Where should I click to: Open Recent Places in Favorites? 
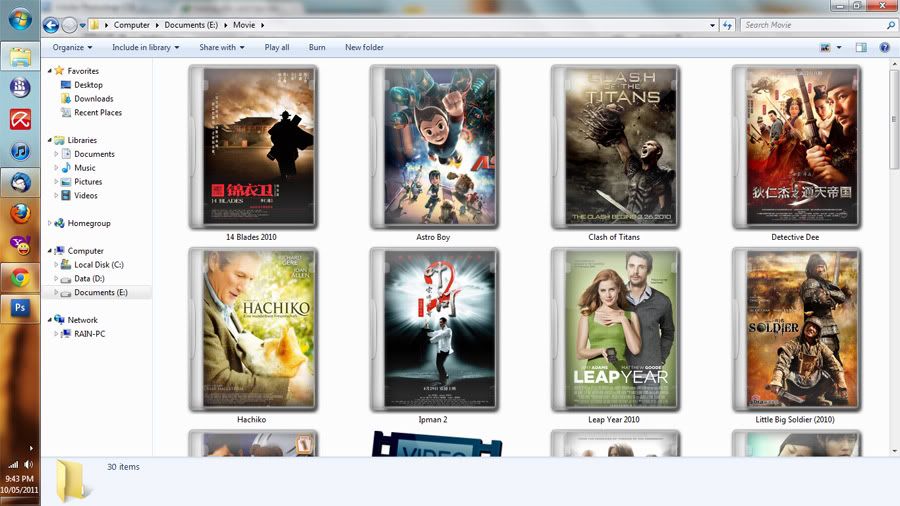tap(98, 112)
